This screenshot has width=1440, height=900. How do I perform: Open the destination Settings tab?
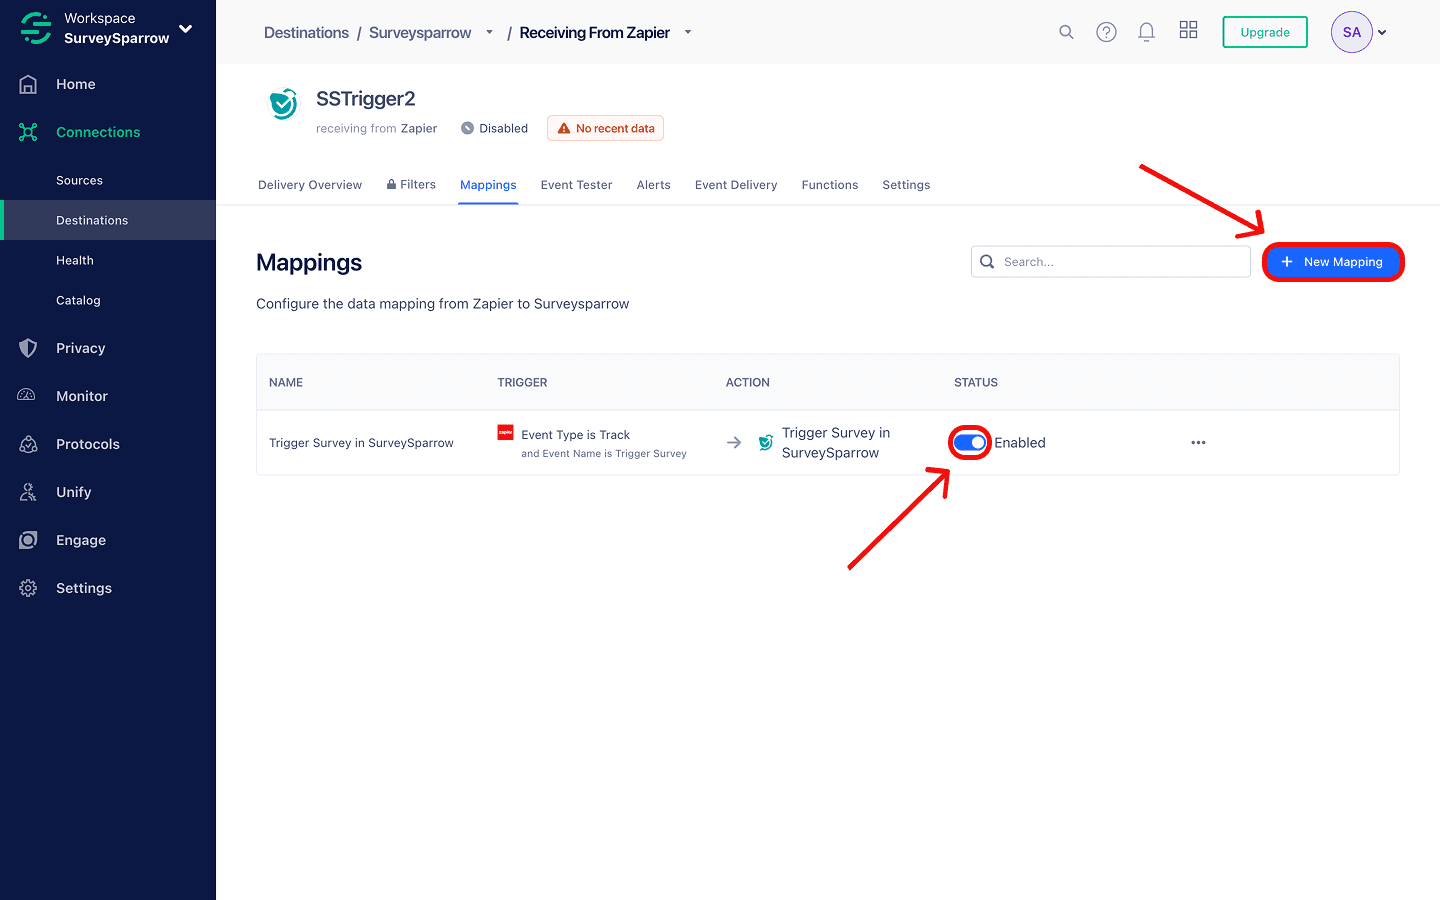tap(906, 185)
